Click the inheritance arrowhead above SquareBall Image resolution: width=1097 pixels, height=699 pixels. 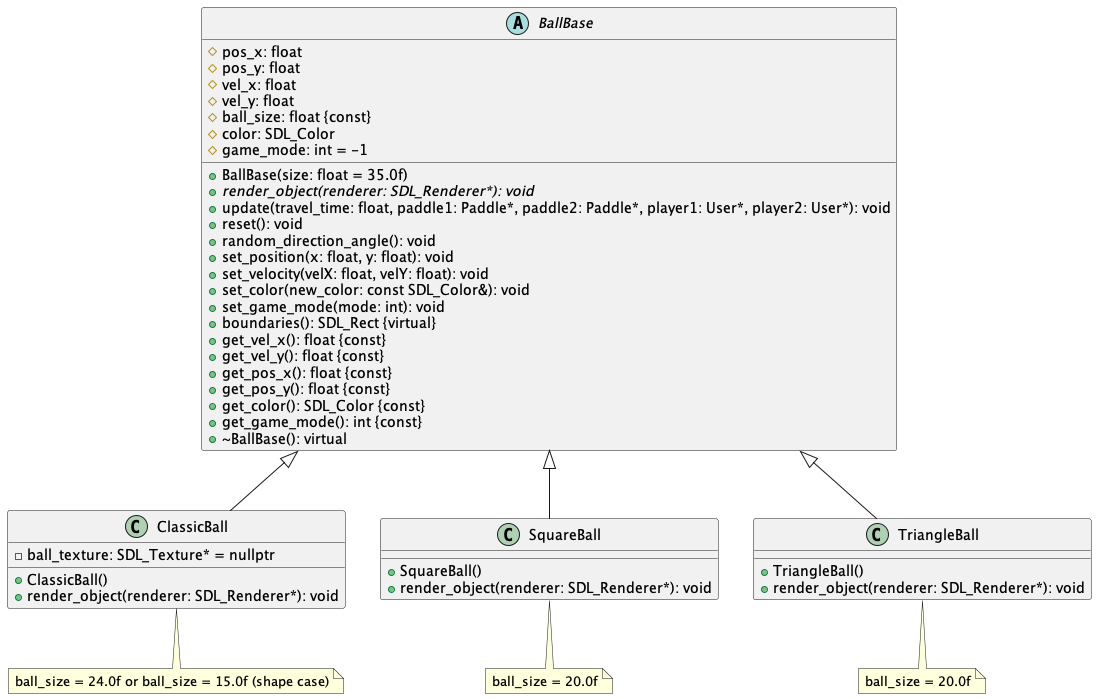point(549,460)
